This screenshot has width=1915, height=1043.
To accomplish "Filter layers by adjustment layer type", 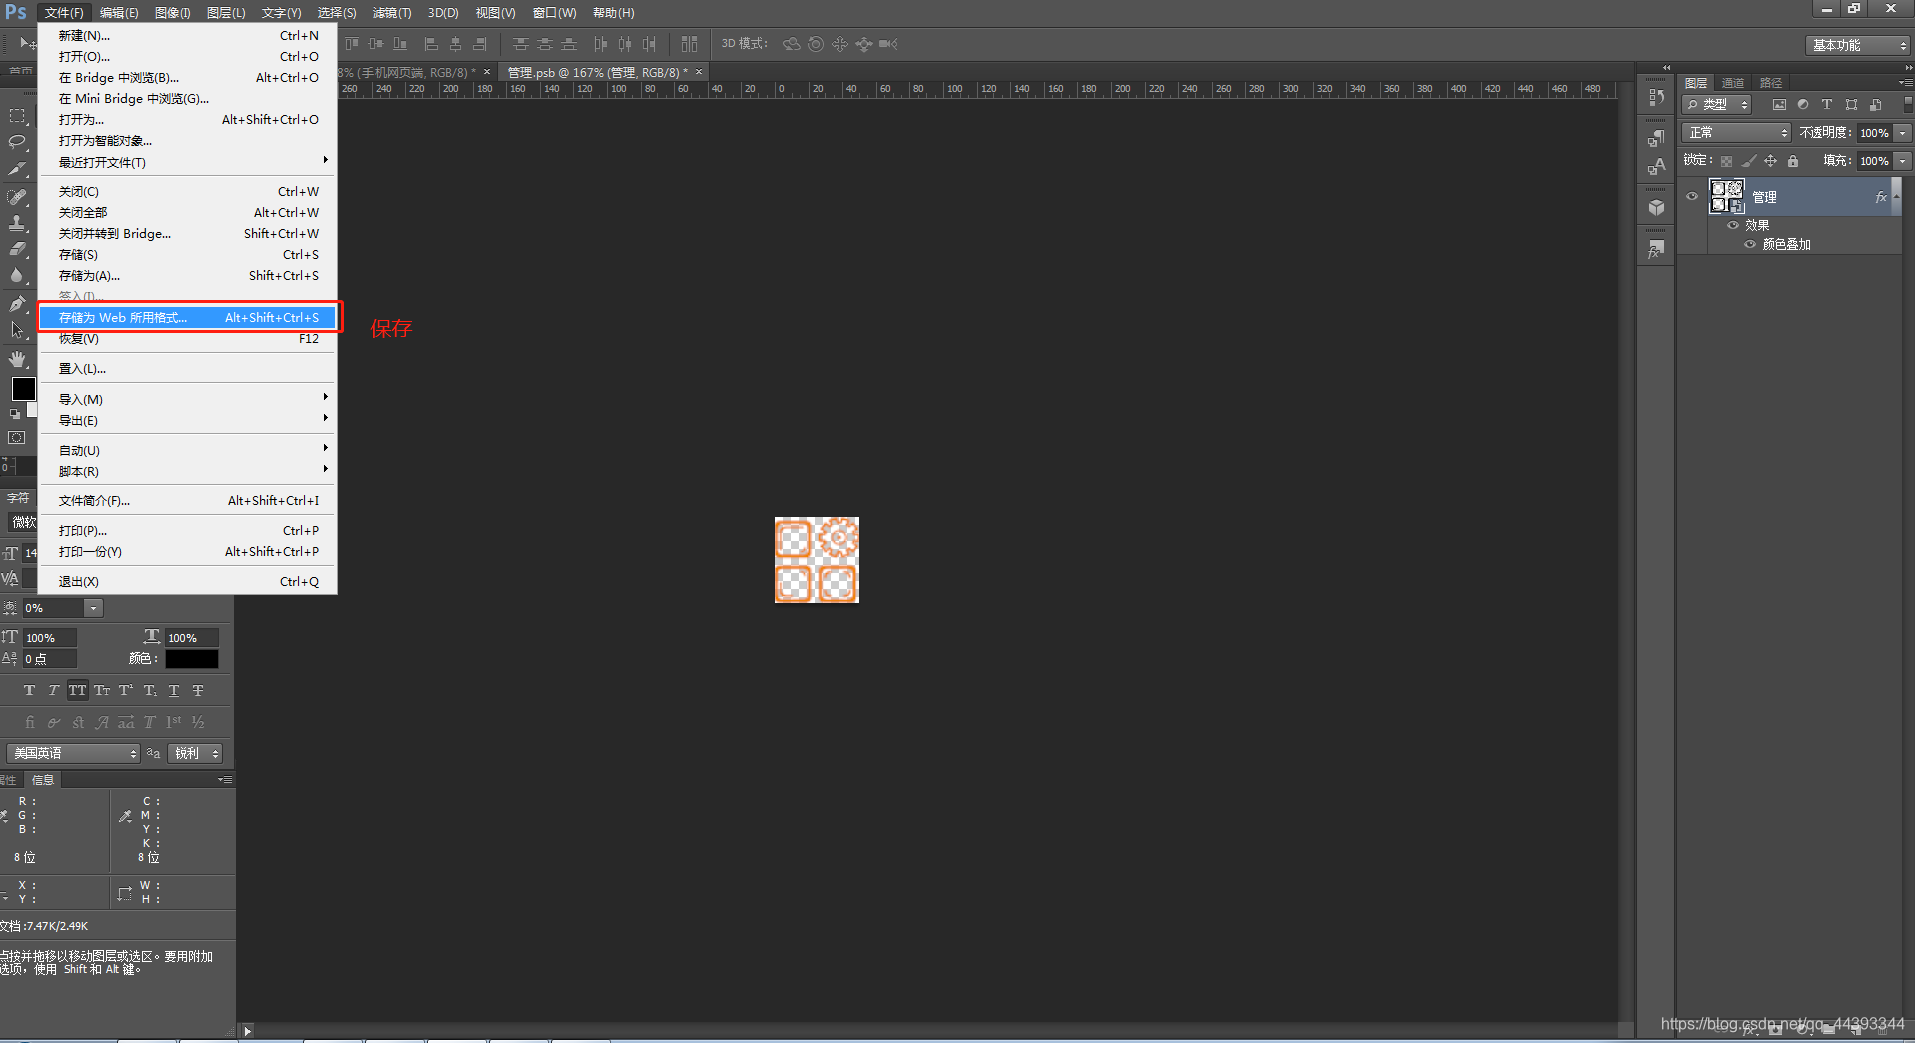I will click(1803, 104).
